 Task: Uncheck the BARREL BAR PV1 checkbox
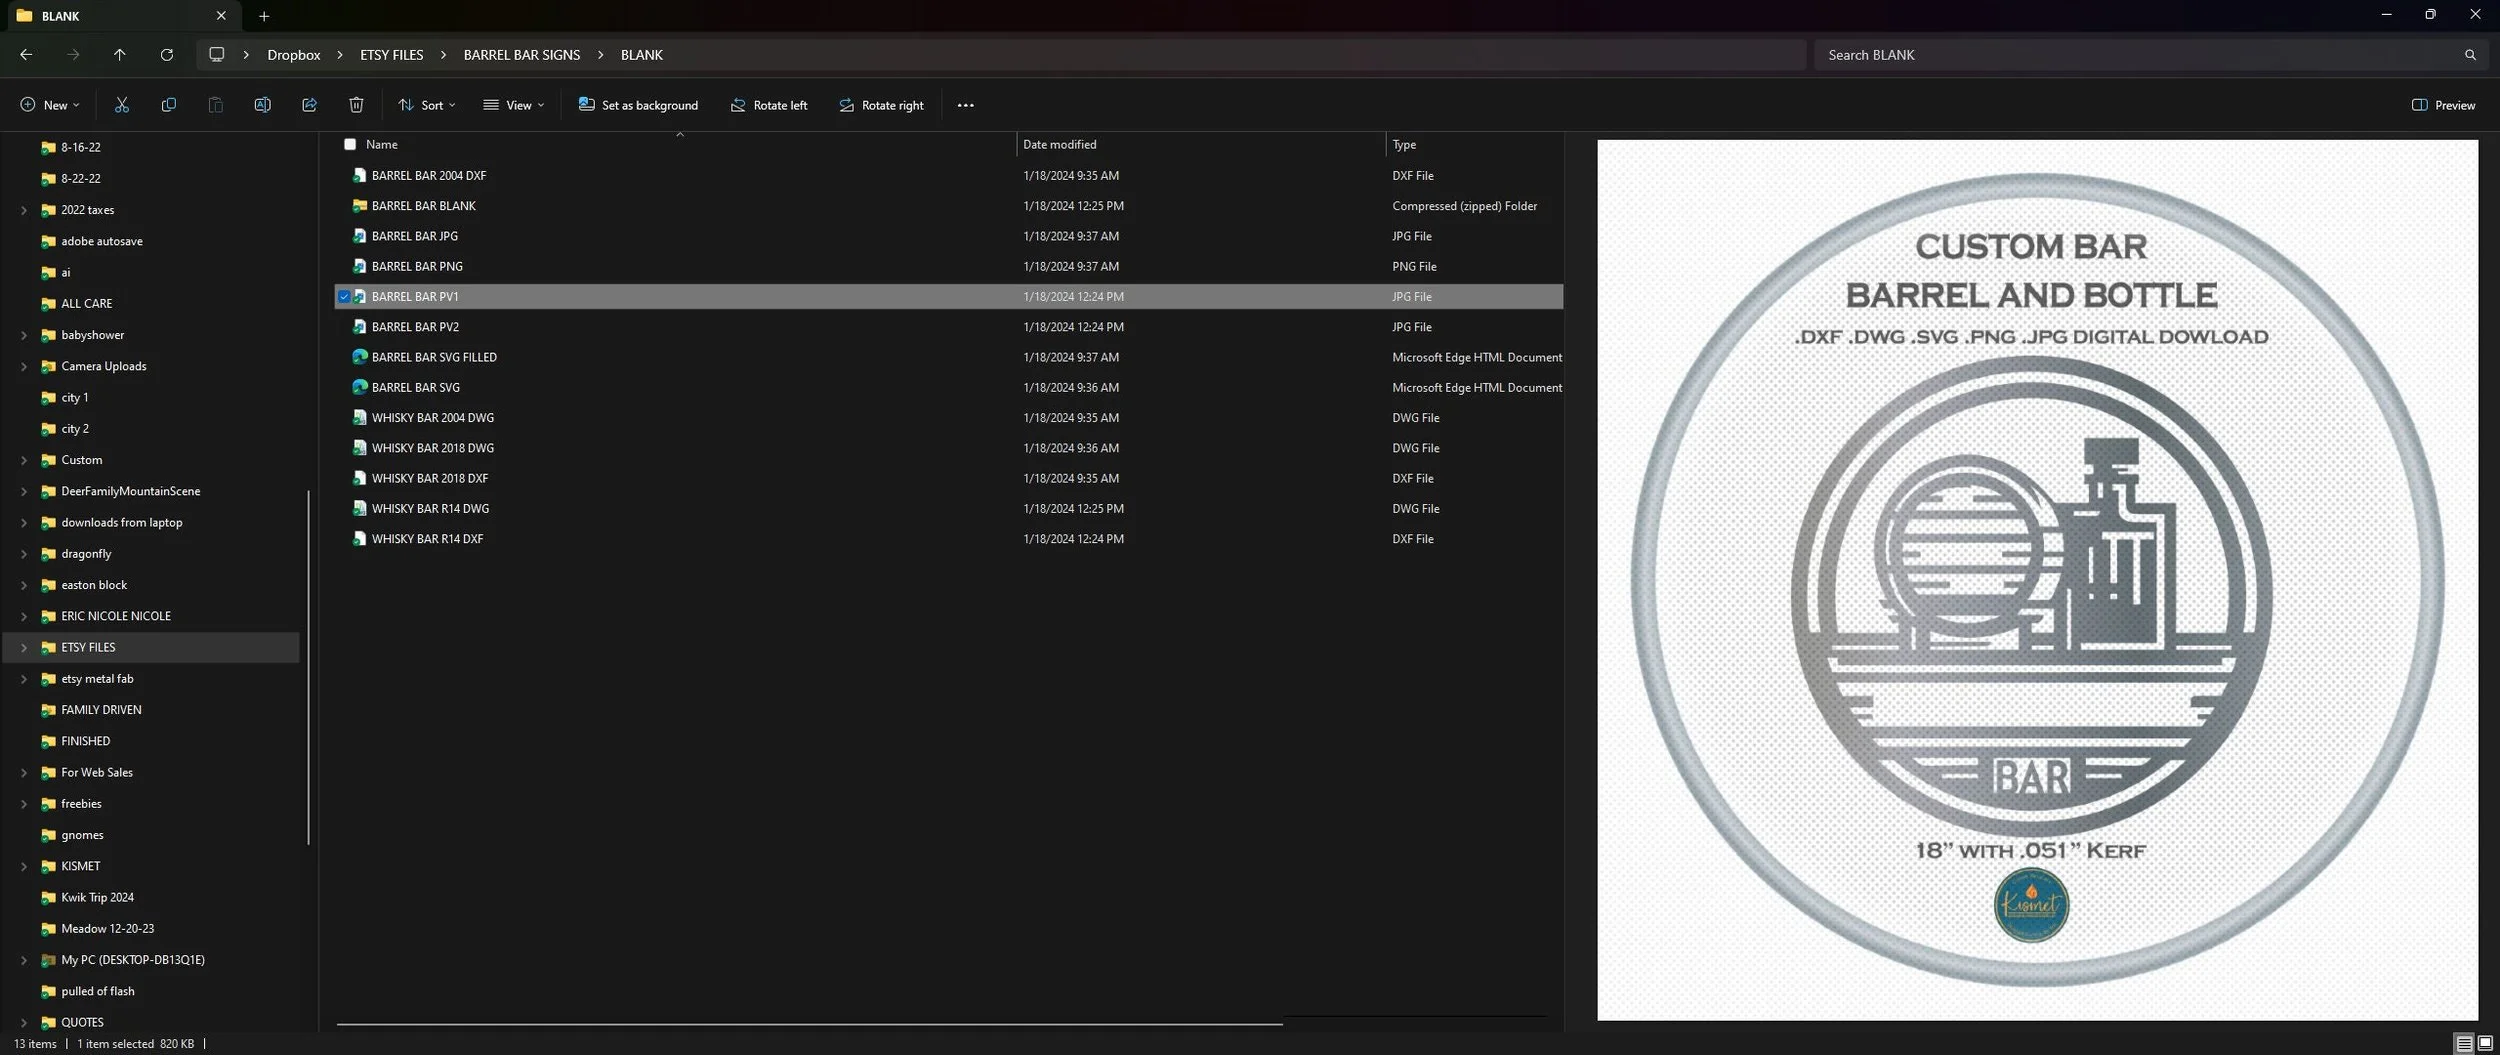pos(344,297)
